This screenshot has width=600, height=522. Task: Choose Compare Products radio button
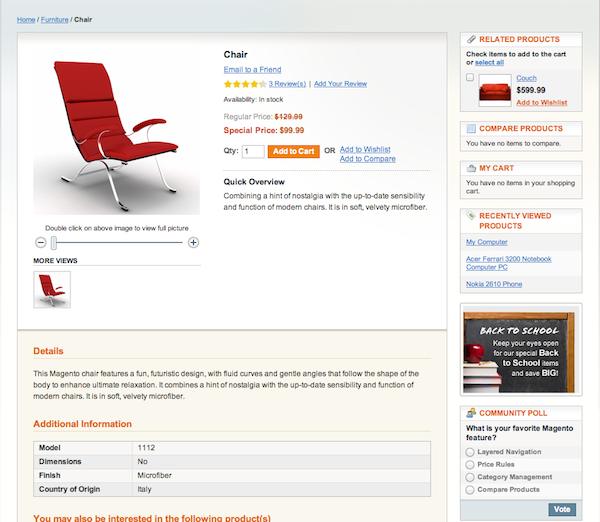pyautogui.click(x=470, y=490)
